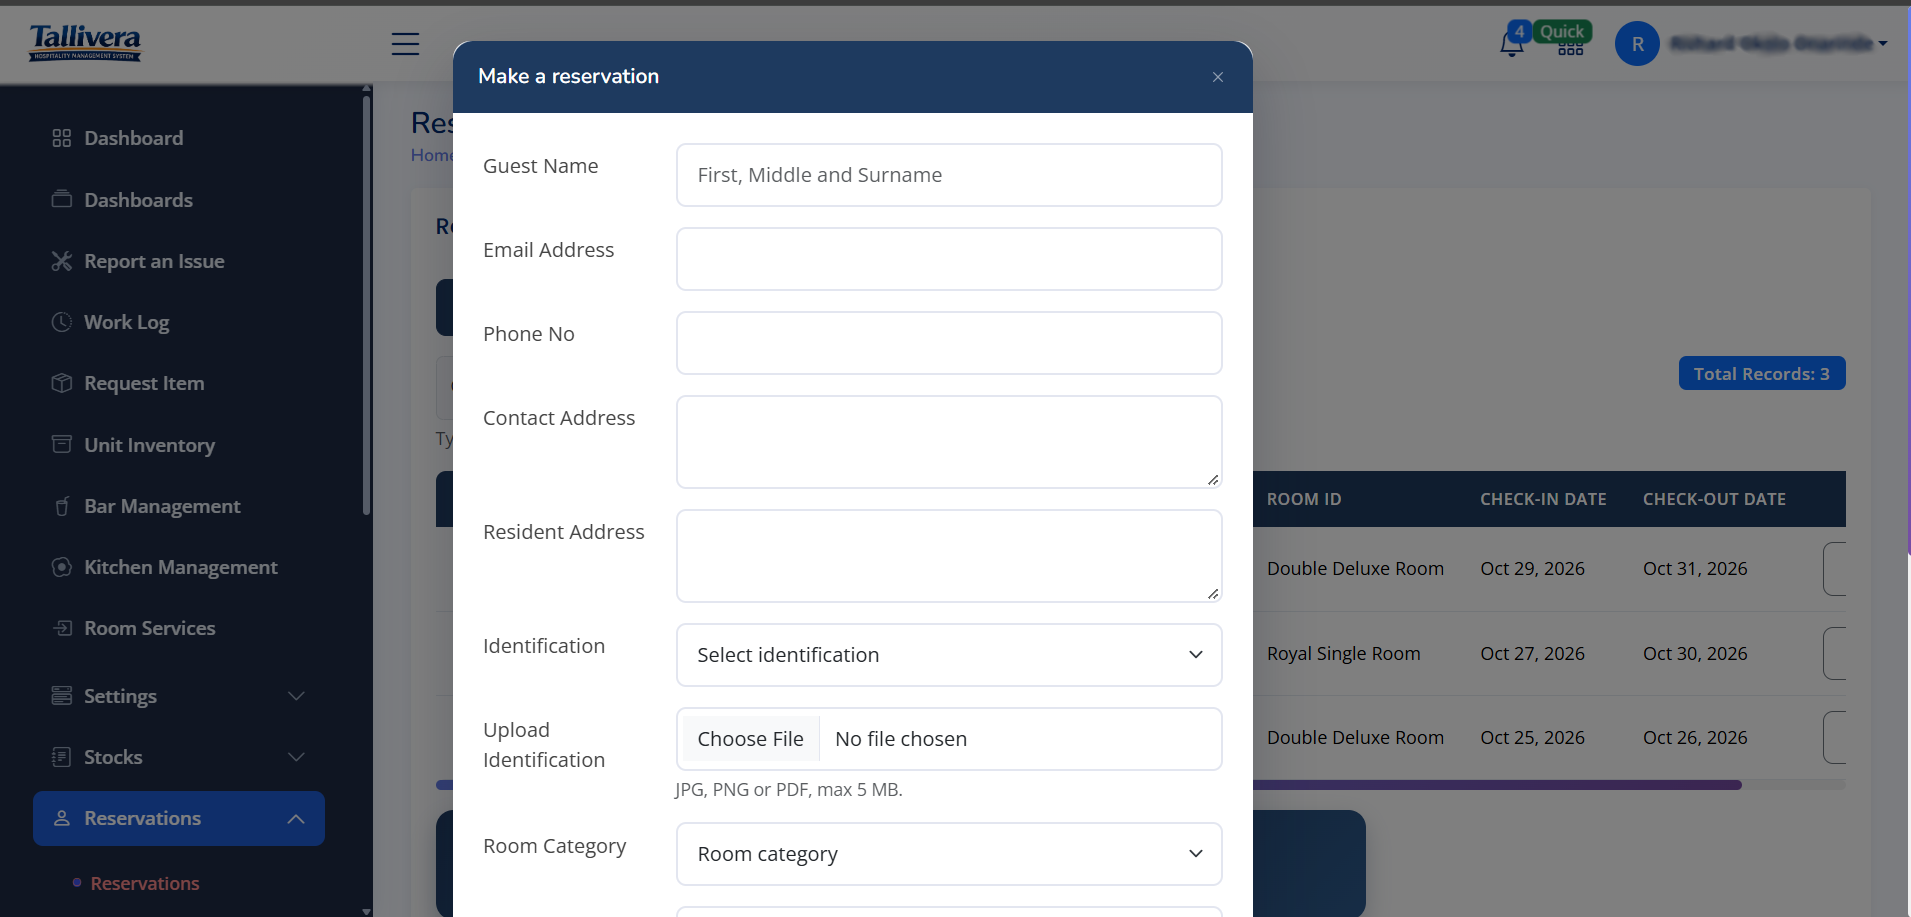Click the Royal Single Room cell
This screenshot has width=1911, height=917.
(1343, 653)
